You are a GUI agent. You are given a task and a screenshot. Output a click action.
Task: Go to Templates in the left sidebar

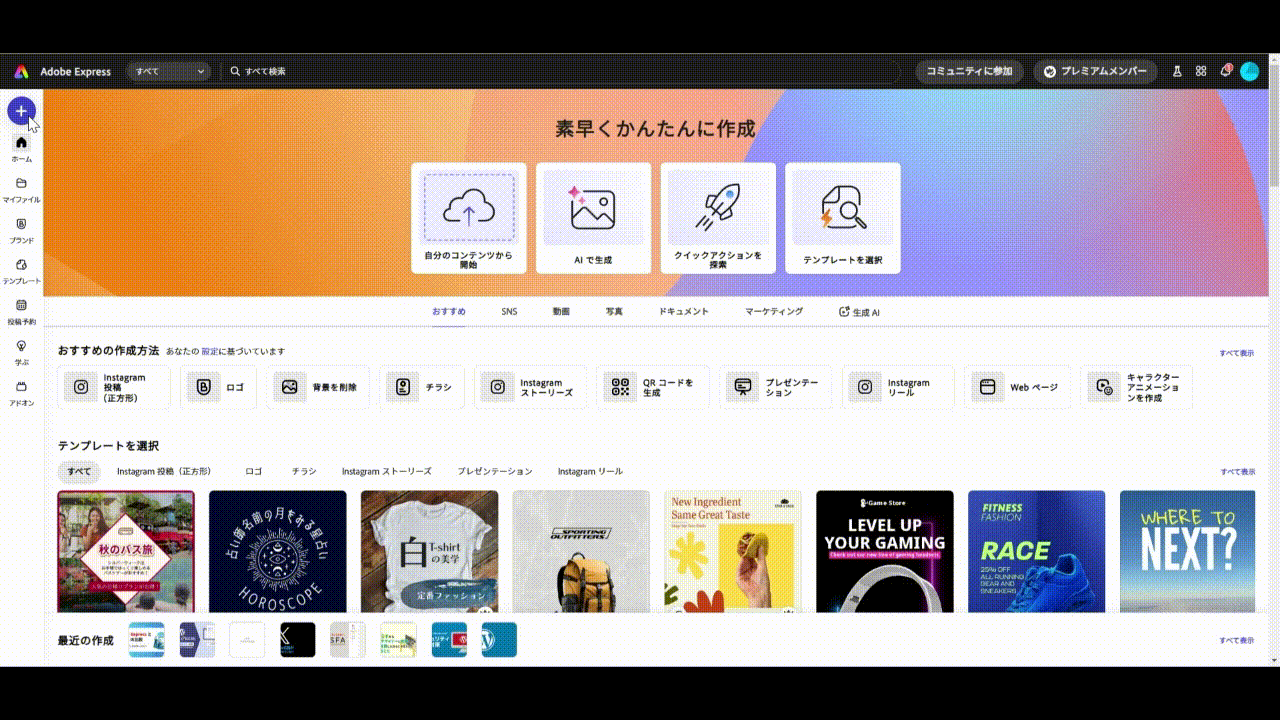point(21,271)
